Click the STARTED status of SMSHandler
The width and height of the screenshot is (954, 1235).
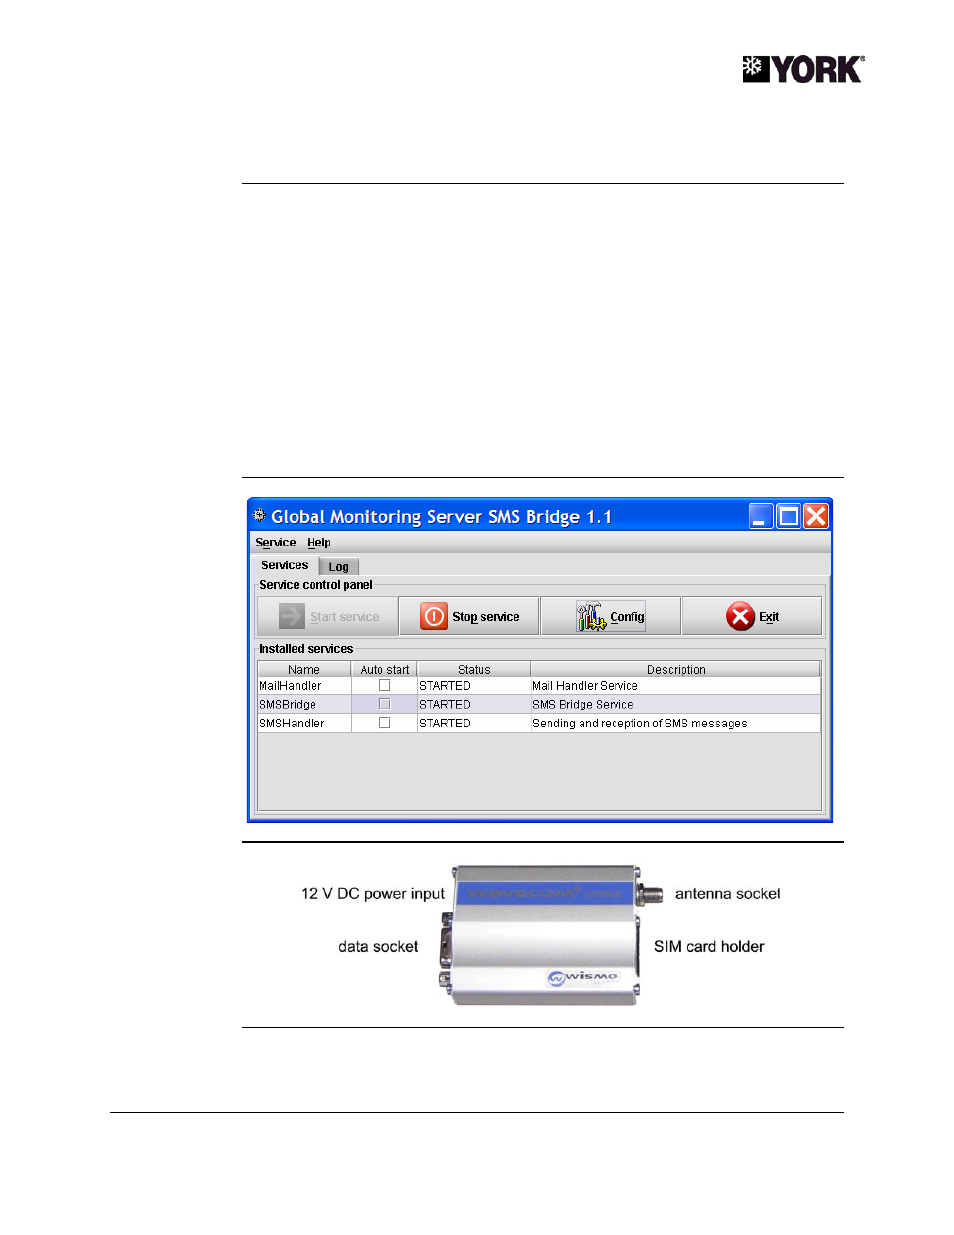click(x=445, y=723)
